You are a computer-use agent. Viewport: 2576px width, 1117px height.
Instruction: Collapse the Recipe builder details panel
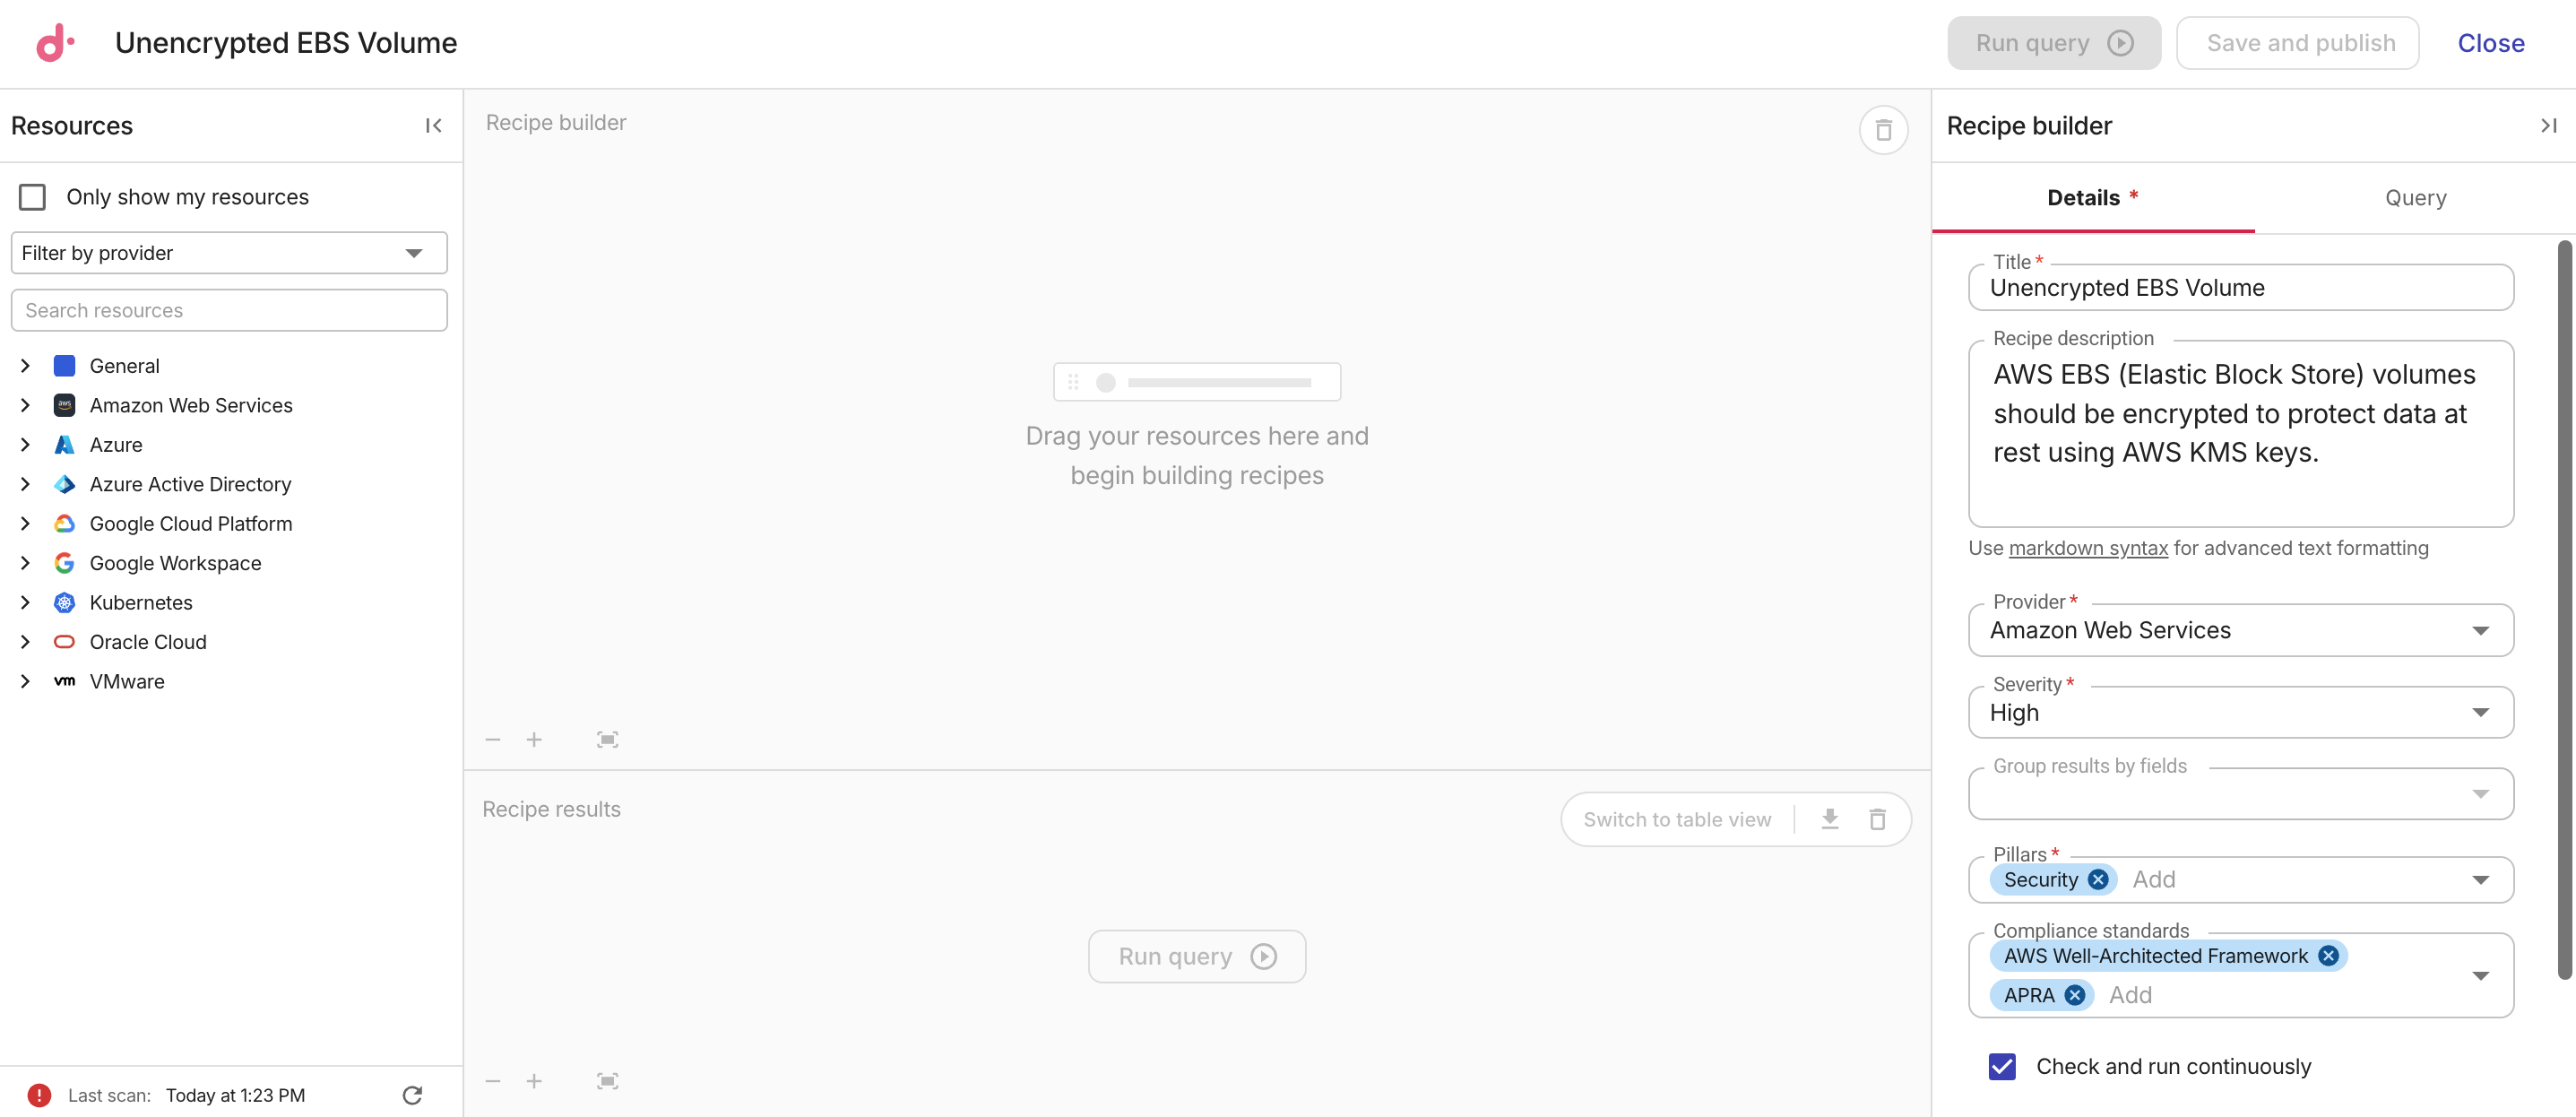click(x=2548, y=125)
